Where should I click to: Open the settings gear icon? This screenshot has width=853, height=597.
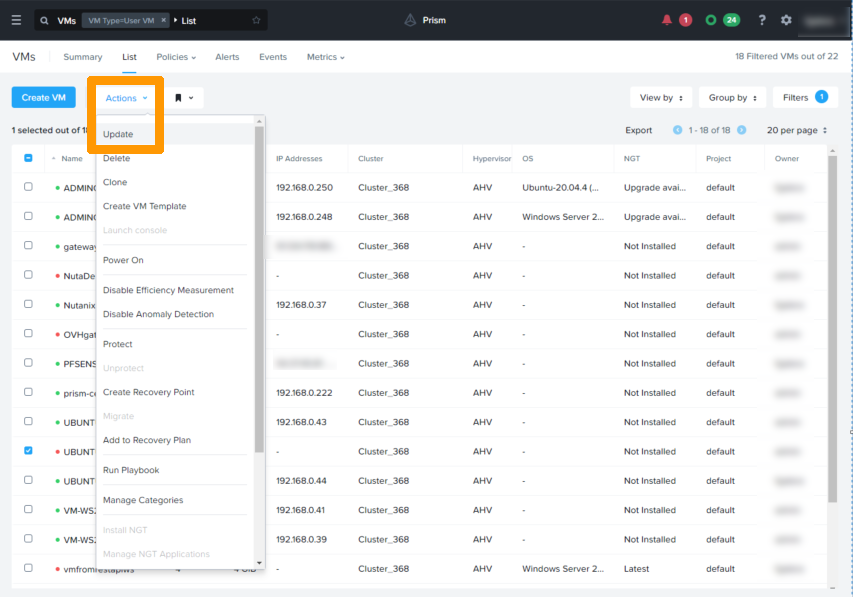(786, 20)
